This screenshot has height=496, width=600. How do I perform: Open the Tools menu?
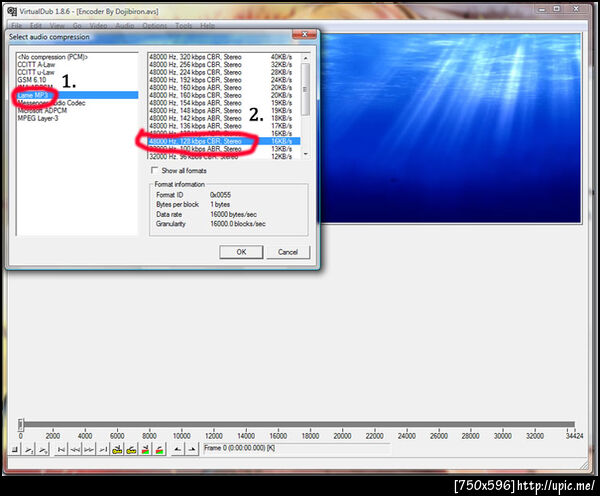coord(184,26)
